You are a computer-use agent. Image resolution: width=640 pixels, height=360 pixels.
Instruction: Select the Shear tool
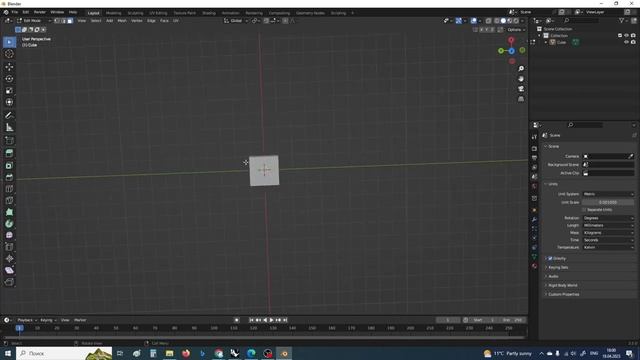(9, 270)
